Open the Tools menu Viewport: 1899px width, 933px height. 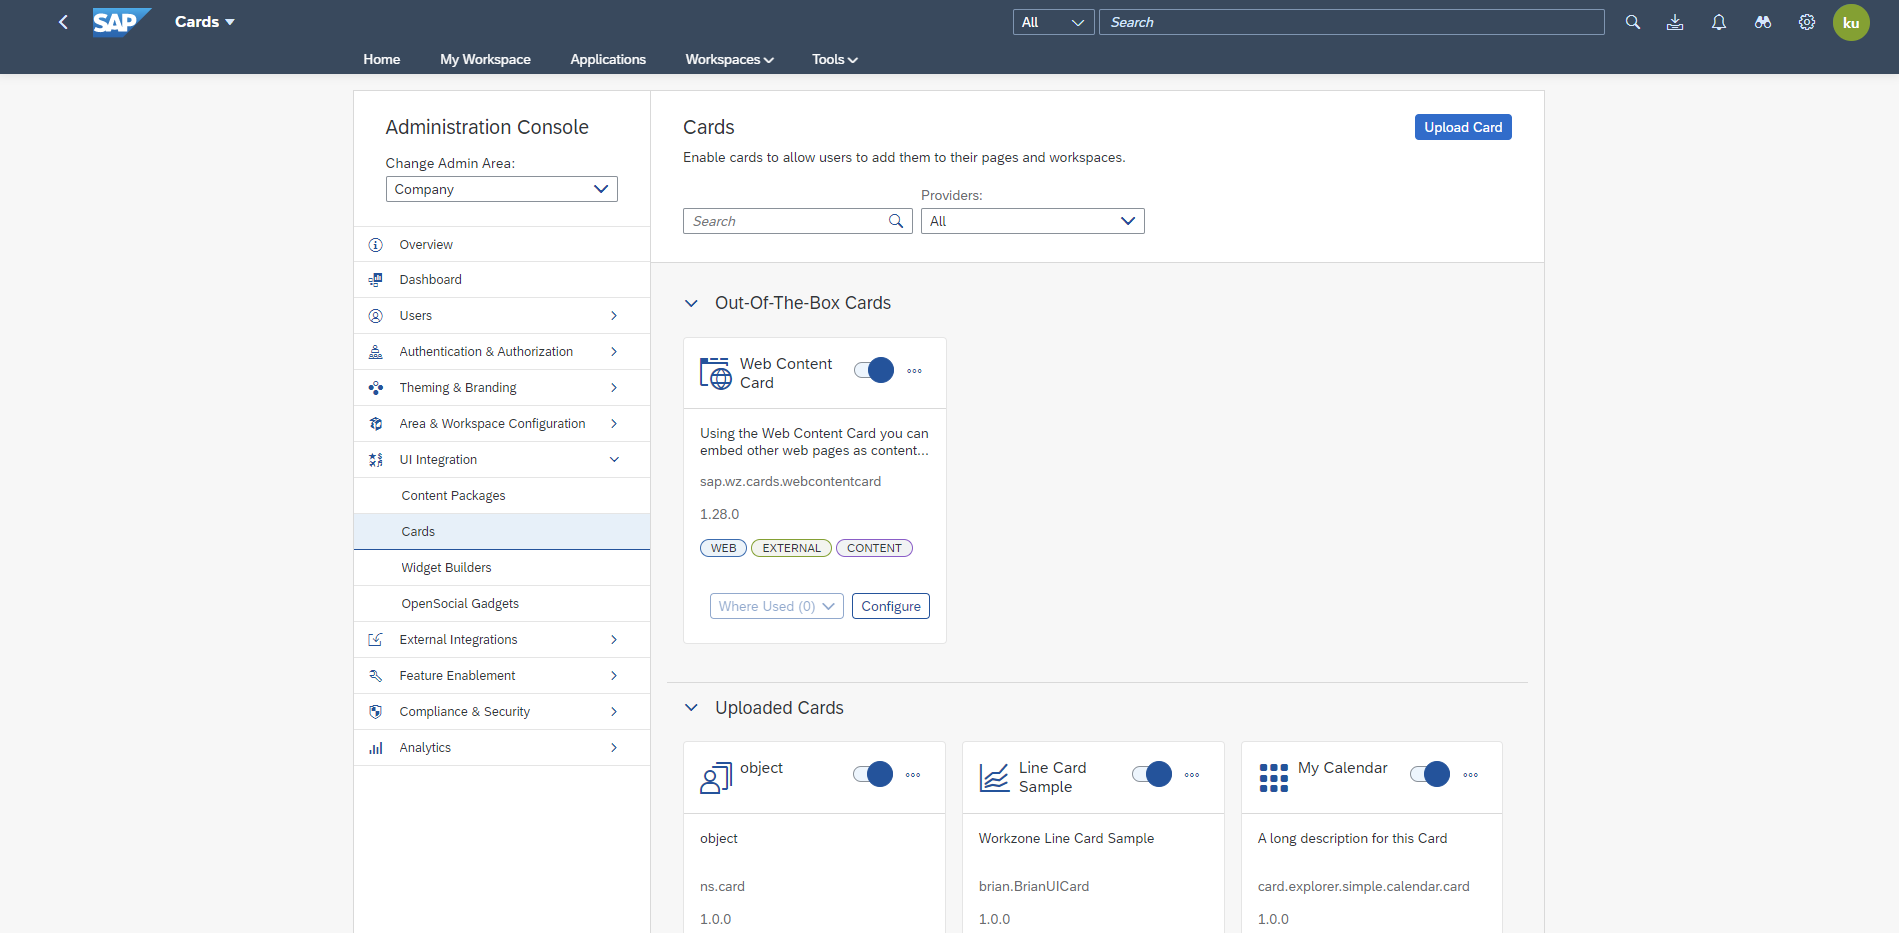[835, 59]
